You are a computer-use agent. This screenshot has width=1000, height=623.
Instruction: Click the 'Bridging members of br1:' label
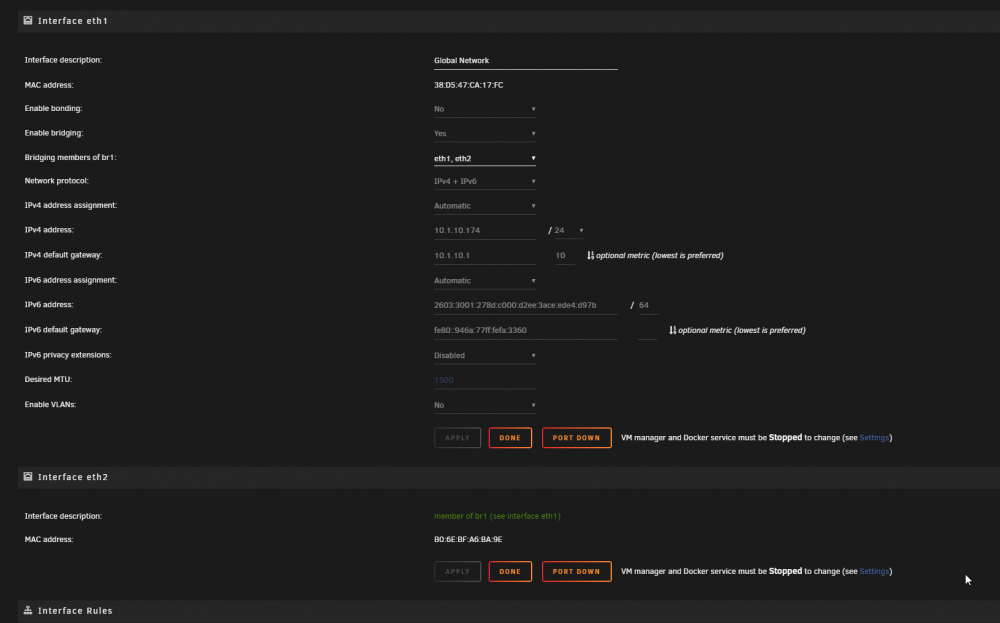70,157
